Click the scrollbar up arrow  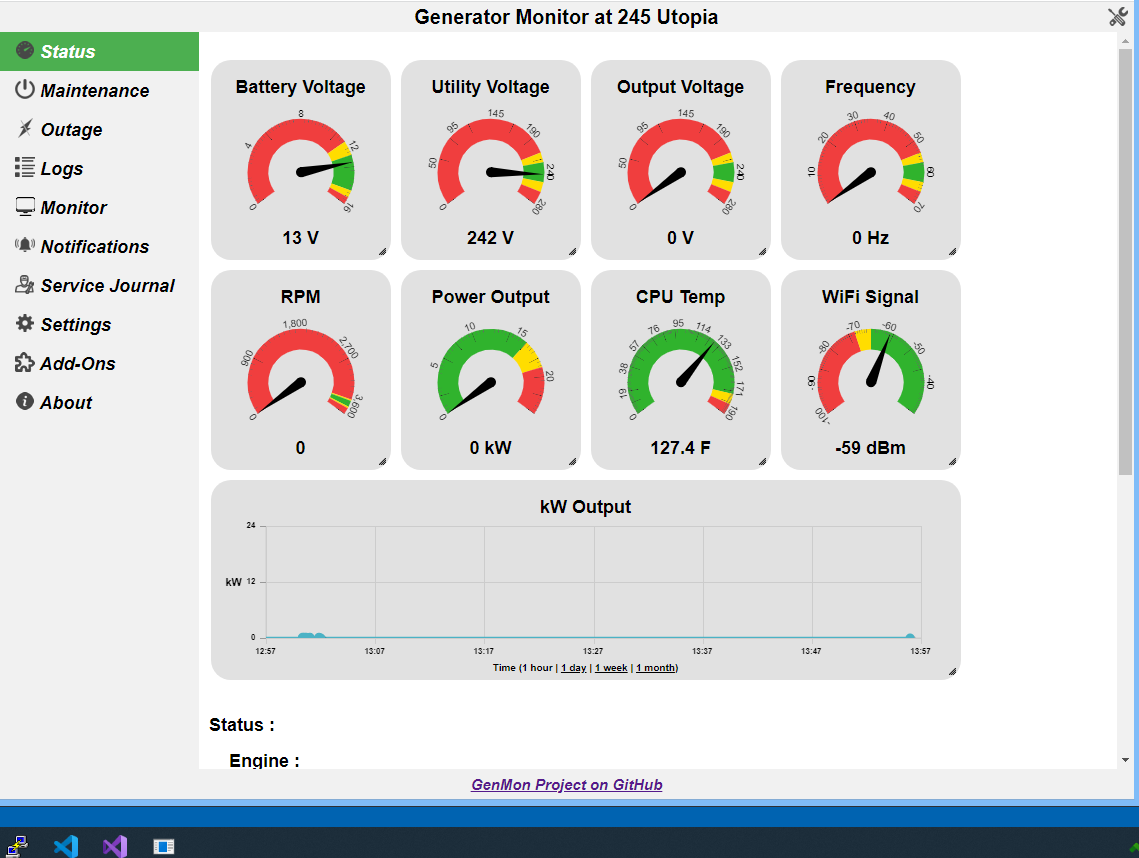pyautogui.click(x=1125, y=41)
